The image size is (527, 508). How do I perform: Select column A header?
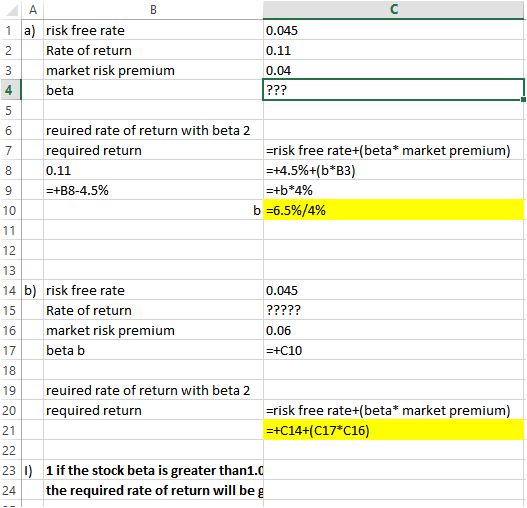tap(33, 10)
